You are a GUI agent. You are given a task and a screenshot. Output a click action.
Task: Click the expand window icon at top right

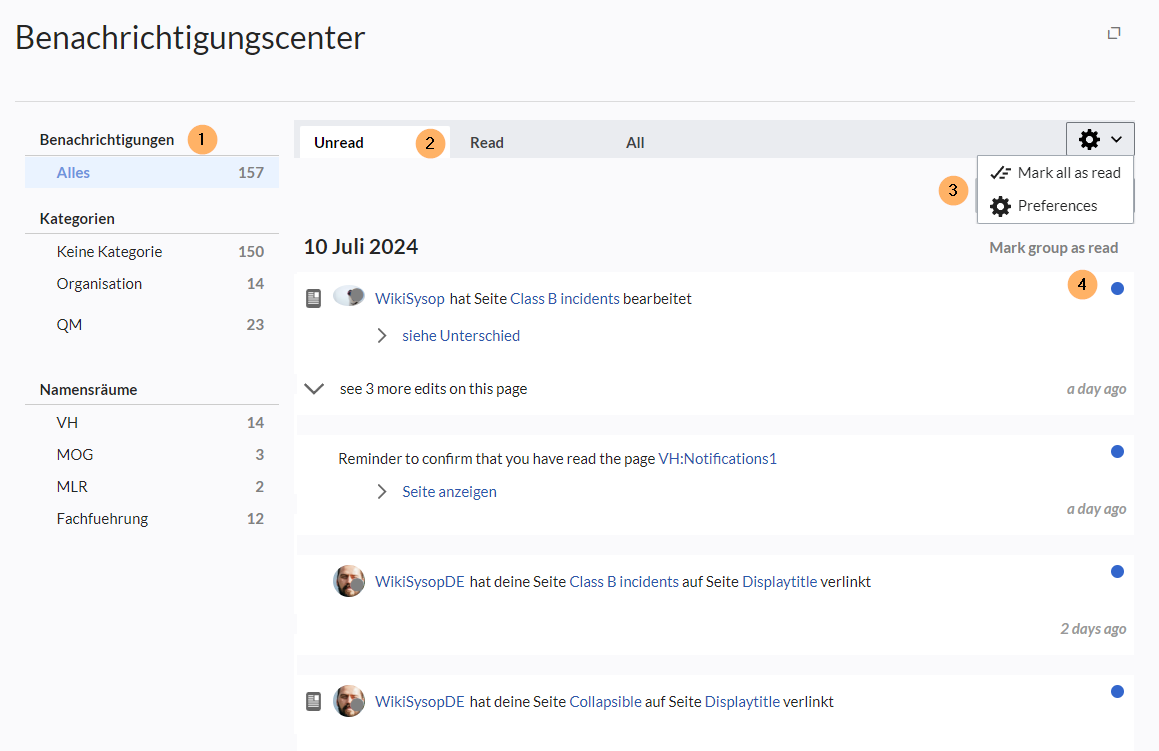pyautogui.click(x=1114, y=33)
